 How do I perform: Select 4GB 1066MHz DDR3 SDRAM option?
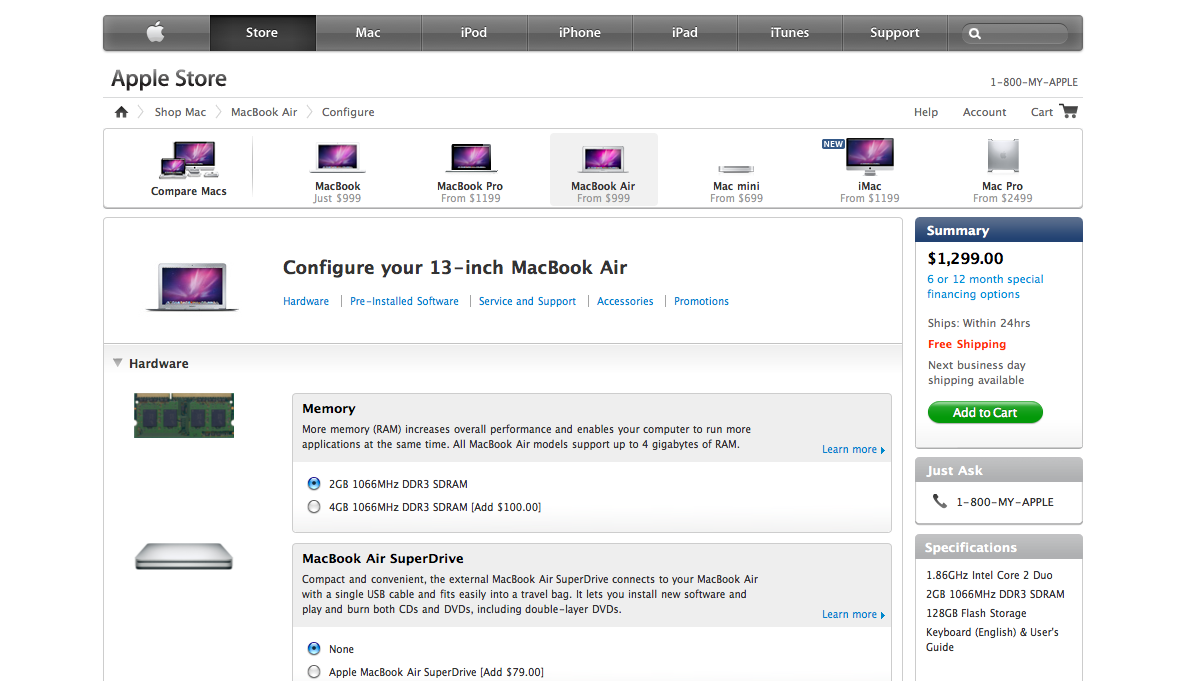point(314,507)
